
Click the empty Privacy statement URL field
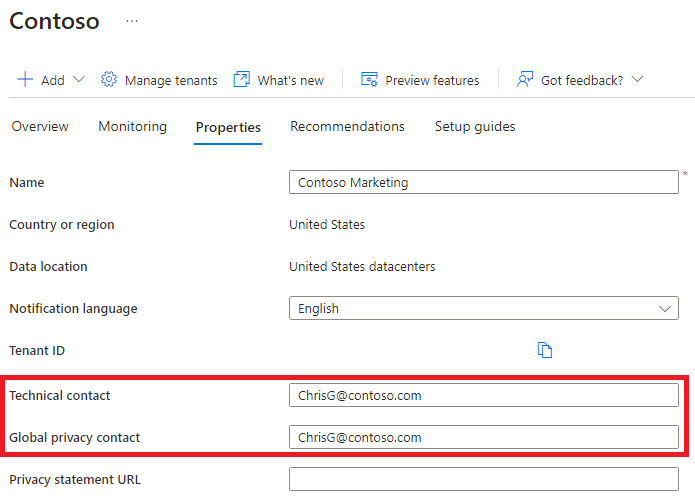point(484,479)
